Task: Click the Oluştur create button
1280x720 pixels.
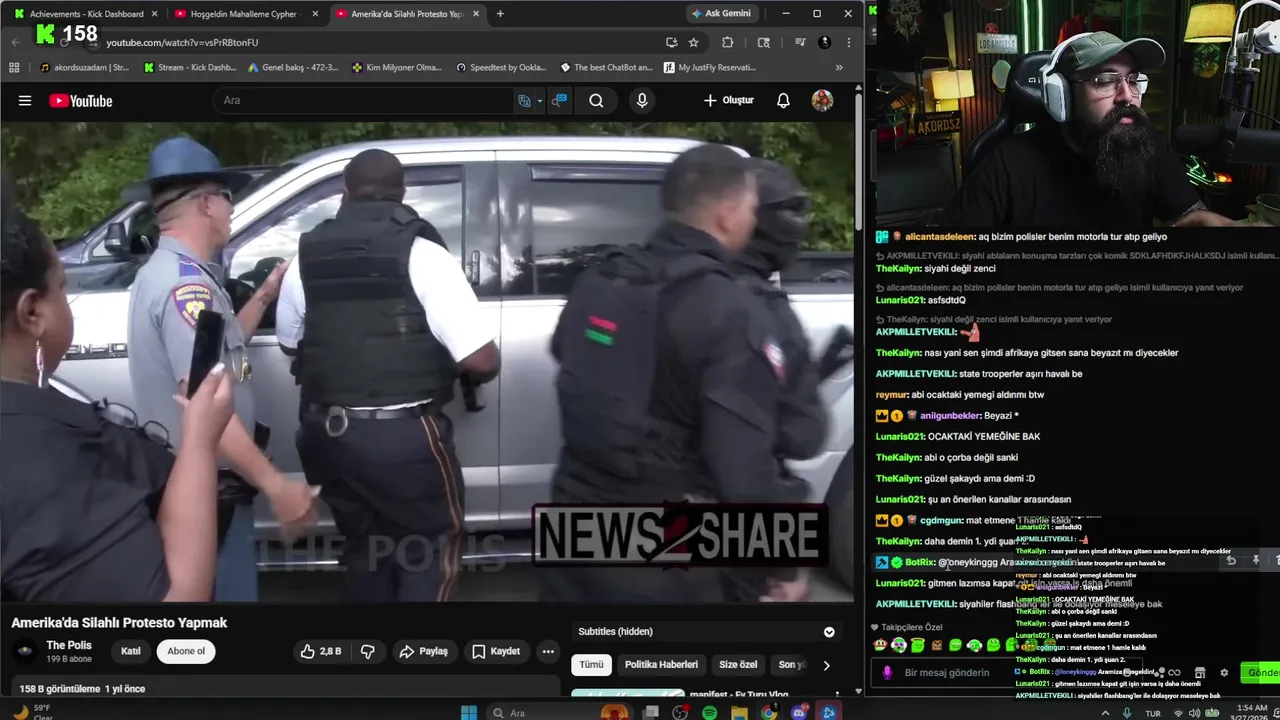Action: [x=728, y=100]
